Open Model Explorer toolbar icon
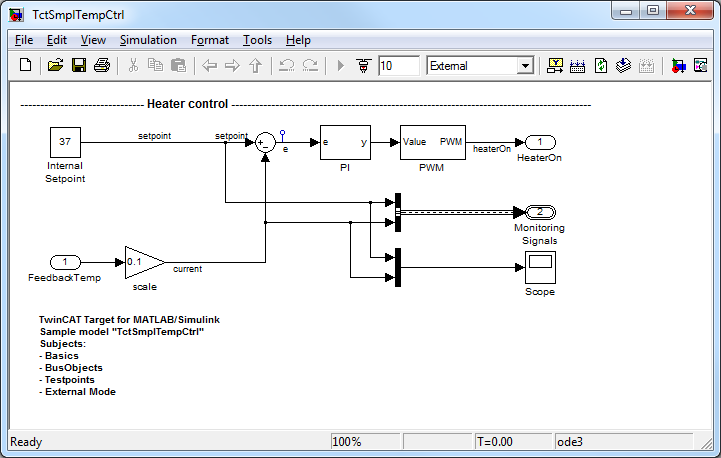This screenshot has height=458, width=721. coord(678,65)
